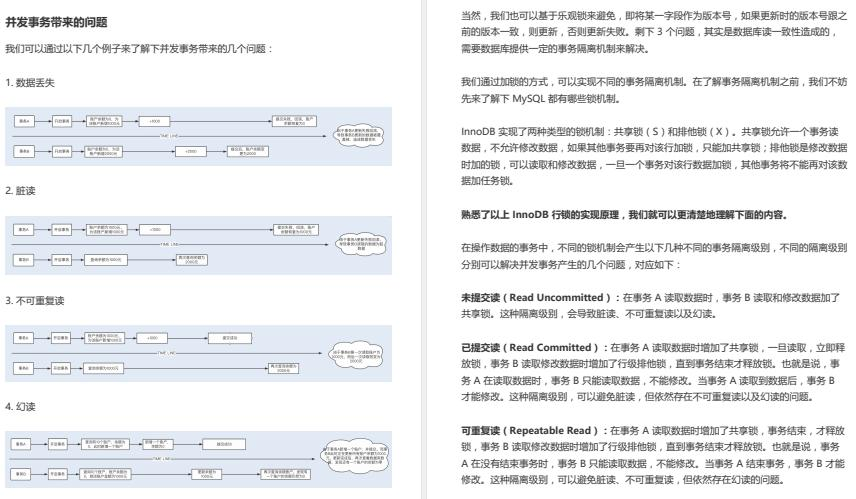Open the 幻读 timeline diagram

click(199, 460)
